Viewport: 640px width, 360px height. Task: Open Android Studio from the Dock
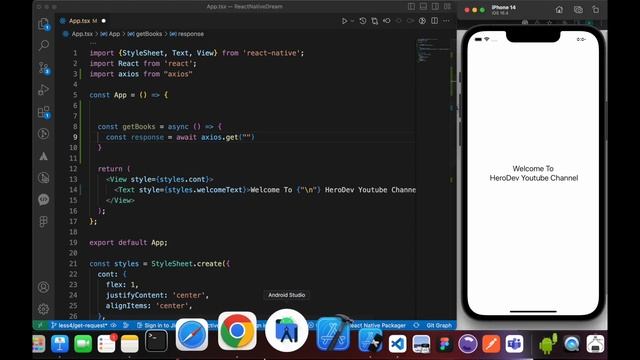(x=287, y=331)
